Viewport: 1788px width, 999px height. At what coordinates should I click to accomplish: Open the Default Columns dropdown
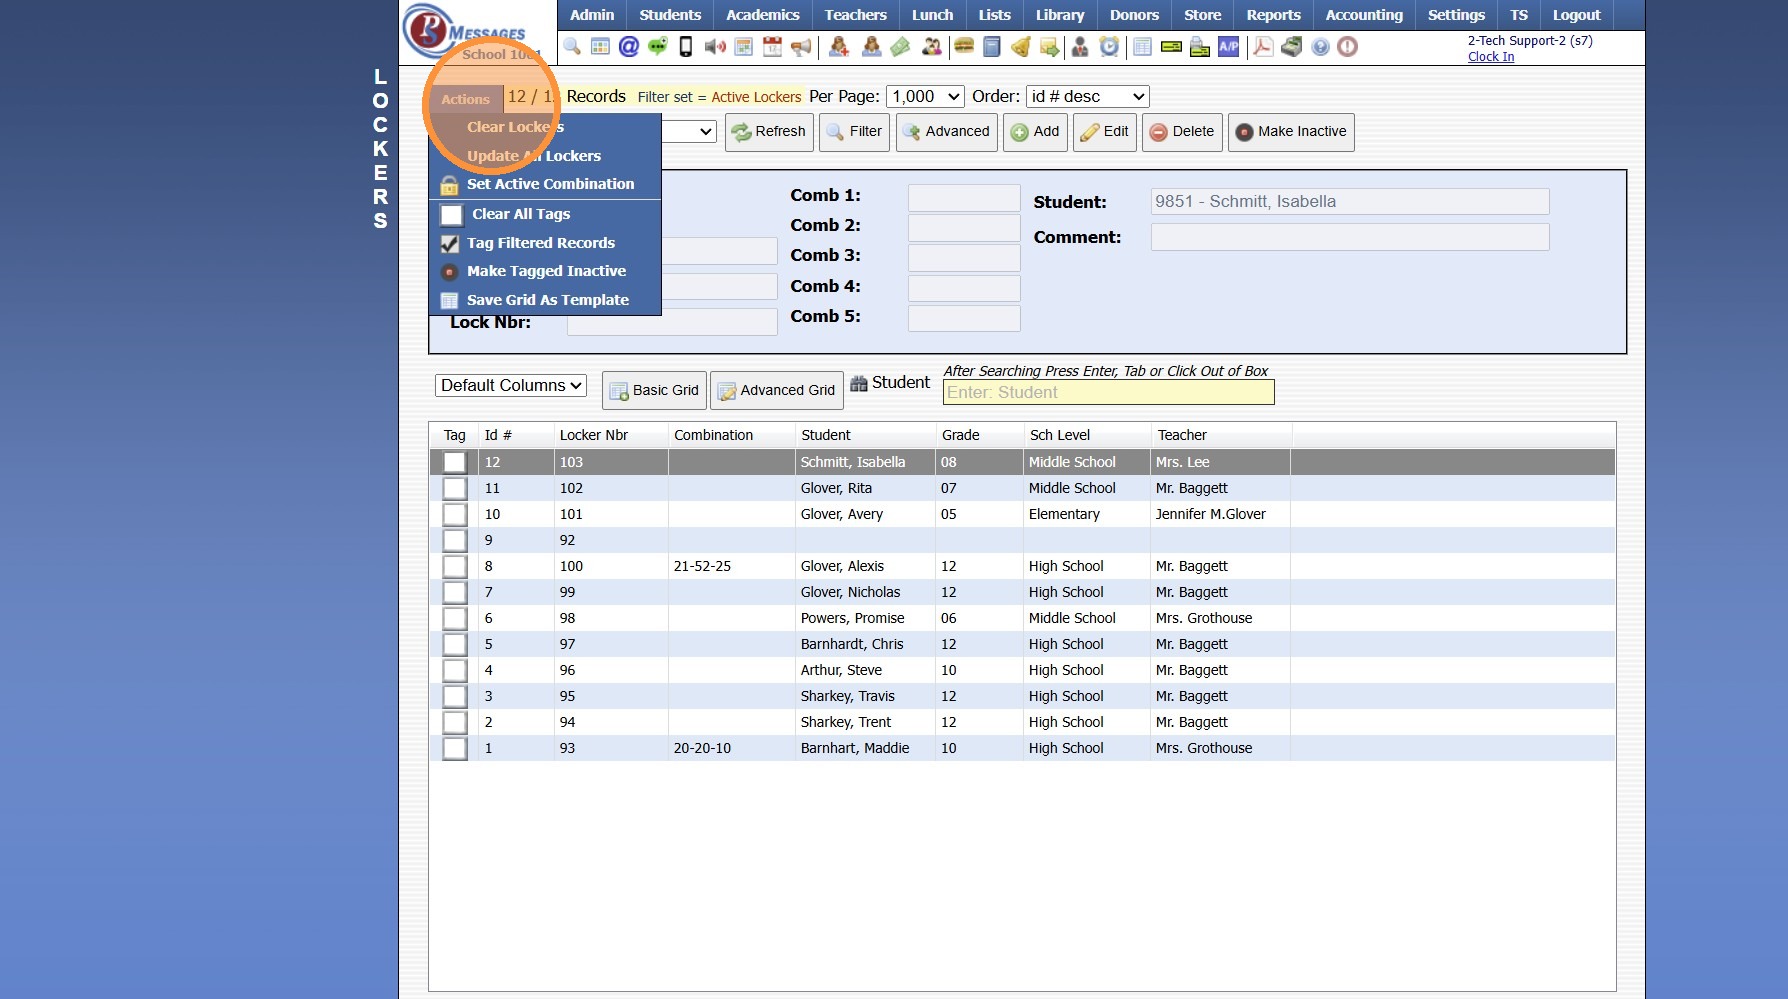click(511, 386)
